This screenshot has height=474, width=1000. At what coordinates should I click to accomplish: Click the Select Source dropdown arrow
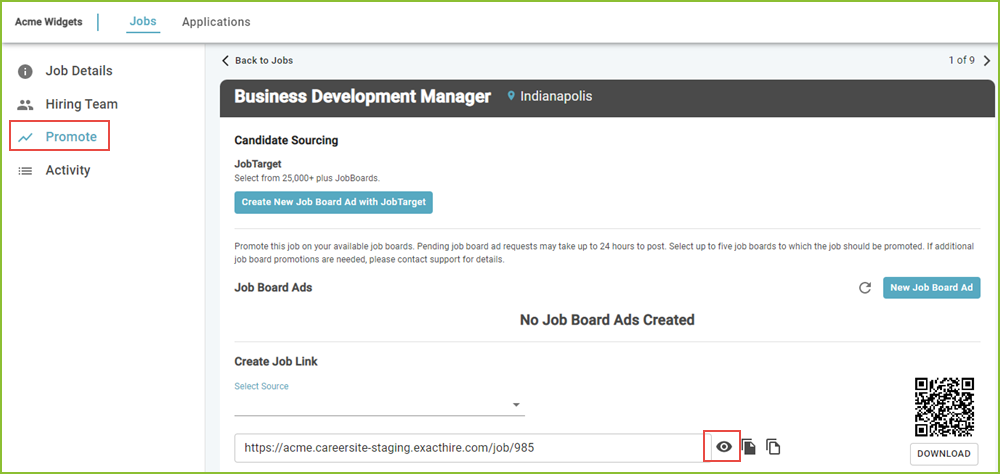click(x=516, y=405)
